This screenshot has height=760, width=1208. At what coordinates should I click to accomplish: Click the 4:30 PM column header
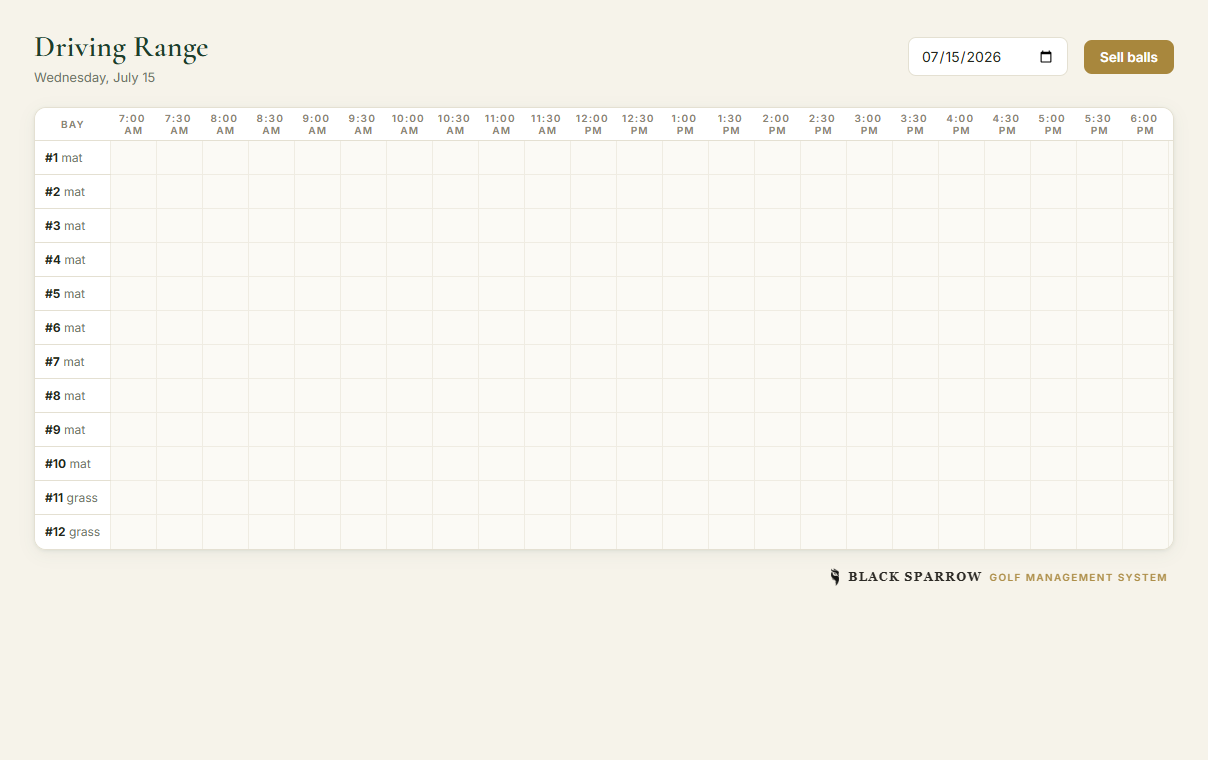[x=1008, y=124]
